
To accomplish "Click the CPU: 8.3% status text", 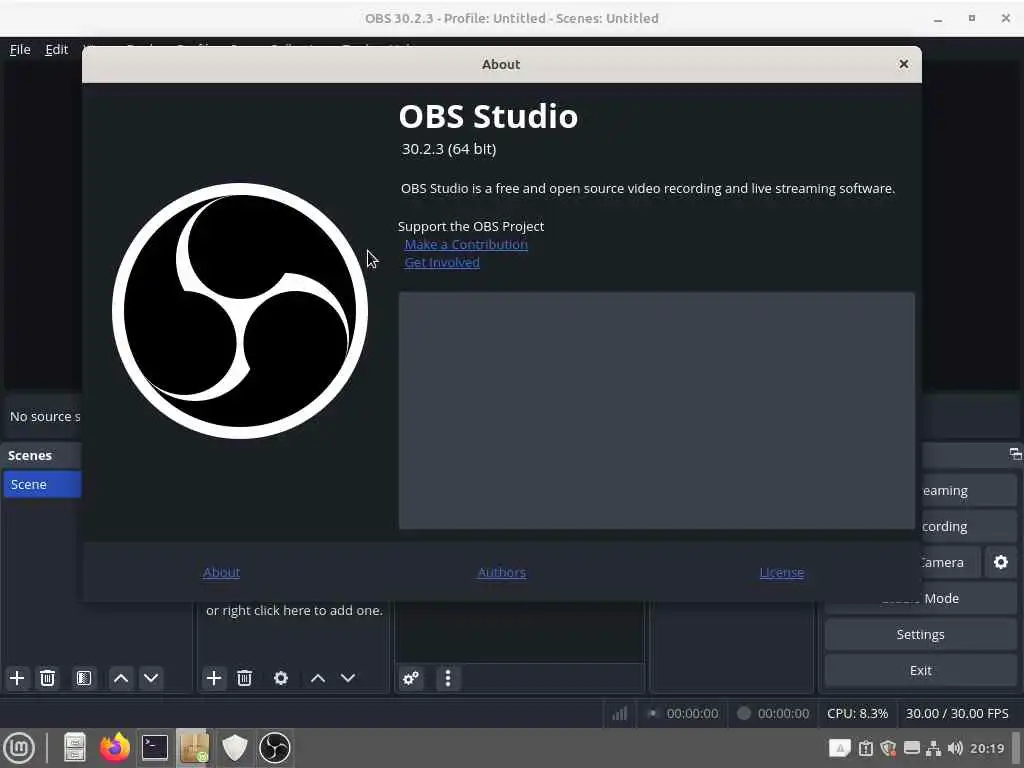I will (857, 714).
